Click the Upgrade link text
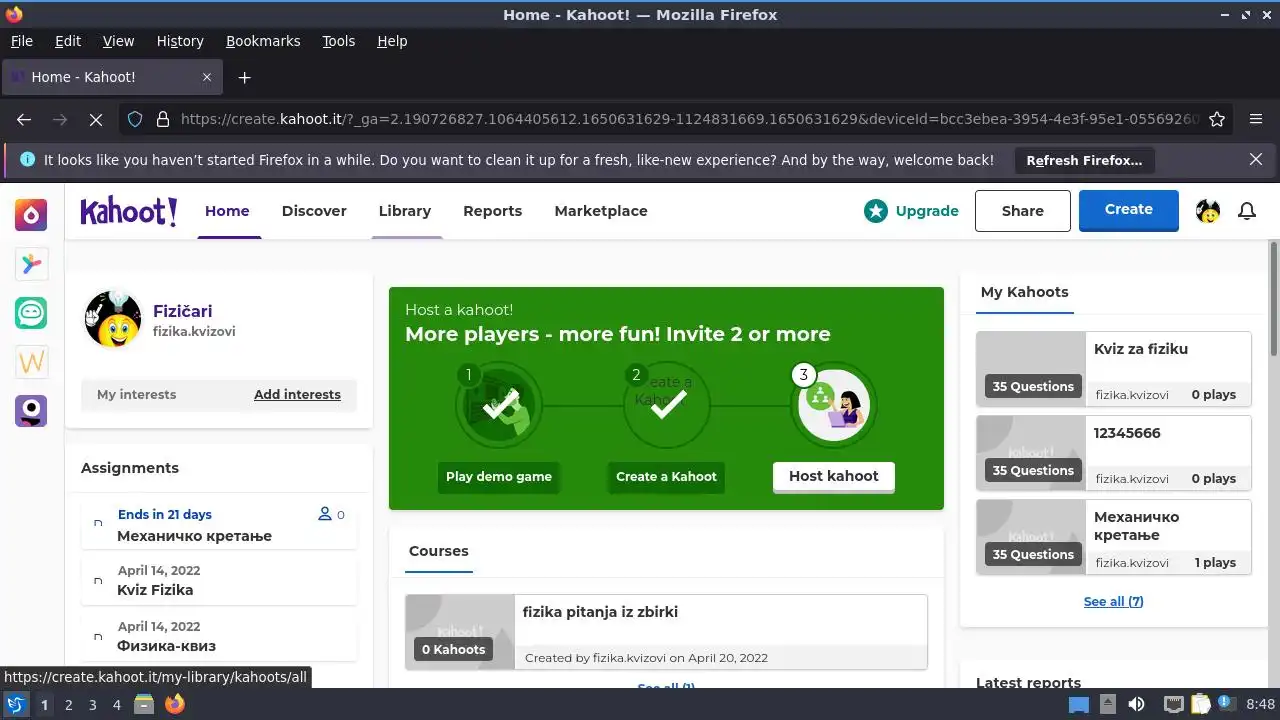The height and width of the screenshot is (720, 1280). click(x=927, y=211)
